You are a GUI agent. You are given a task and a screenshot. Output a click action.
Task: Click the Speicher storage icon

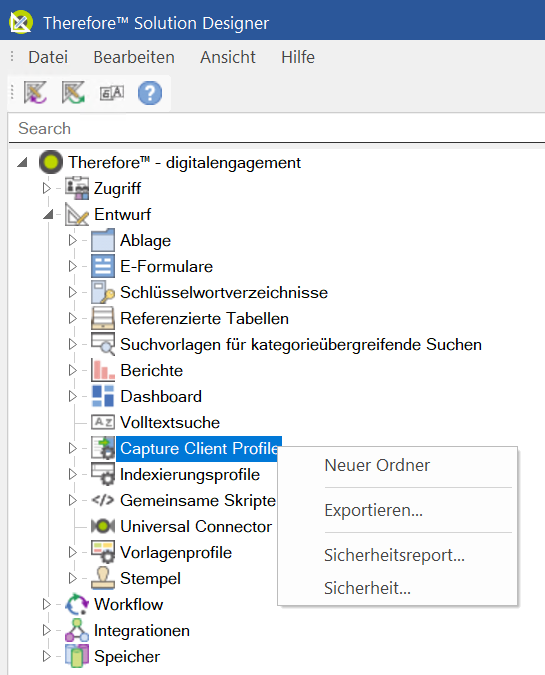pyautogui.click(x=77, y=656)
